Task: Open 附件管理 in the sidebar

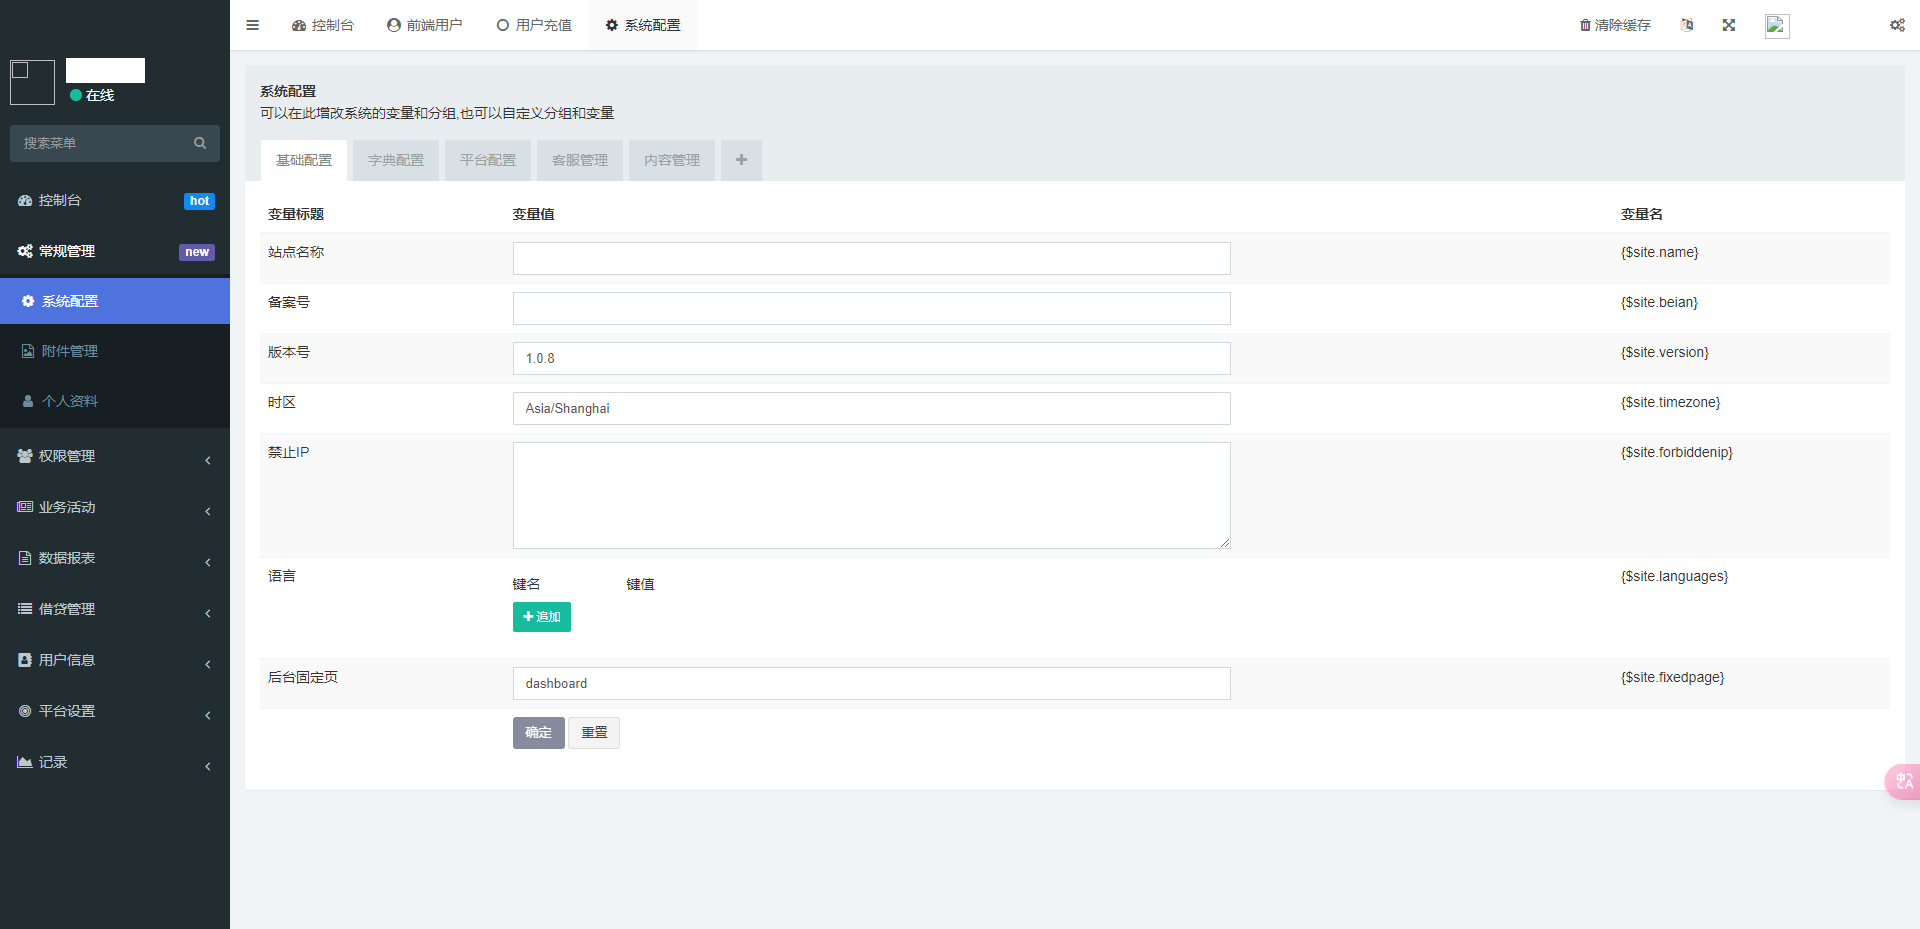Action: pos(70,351)
